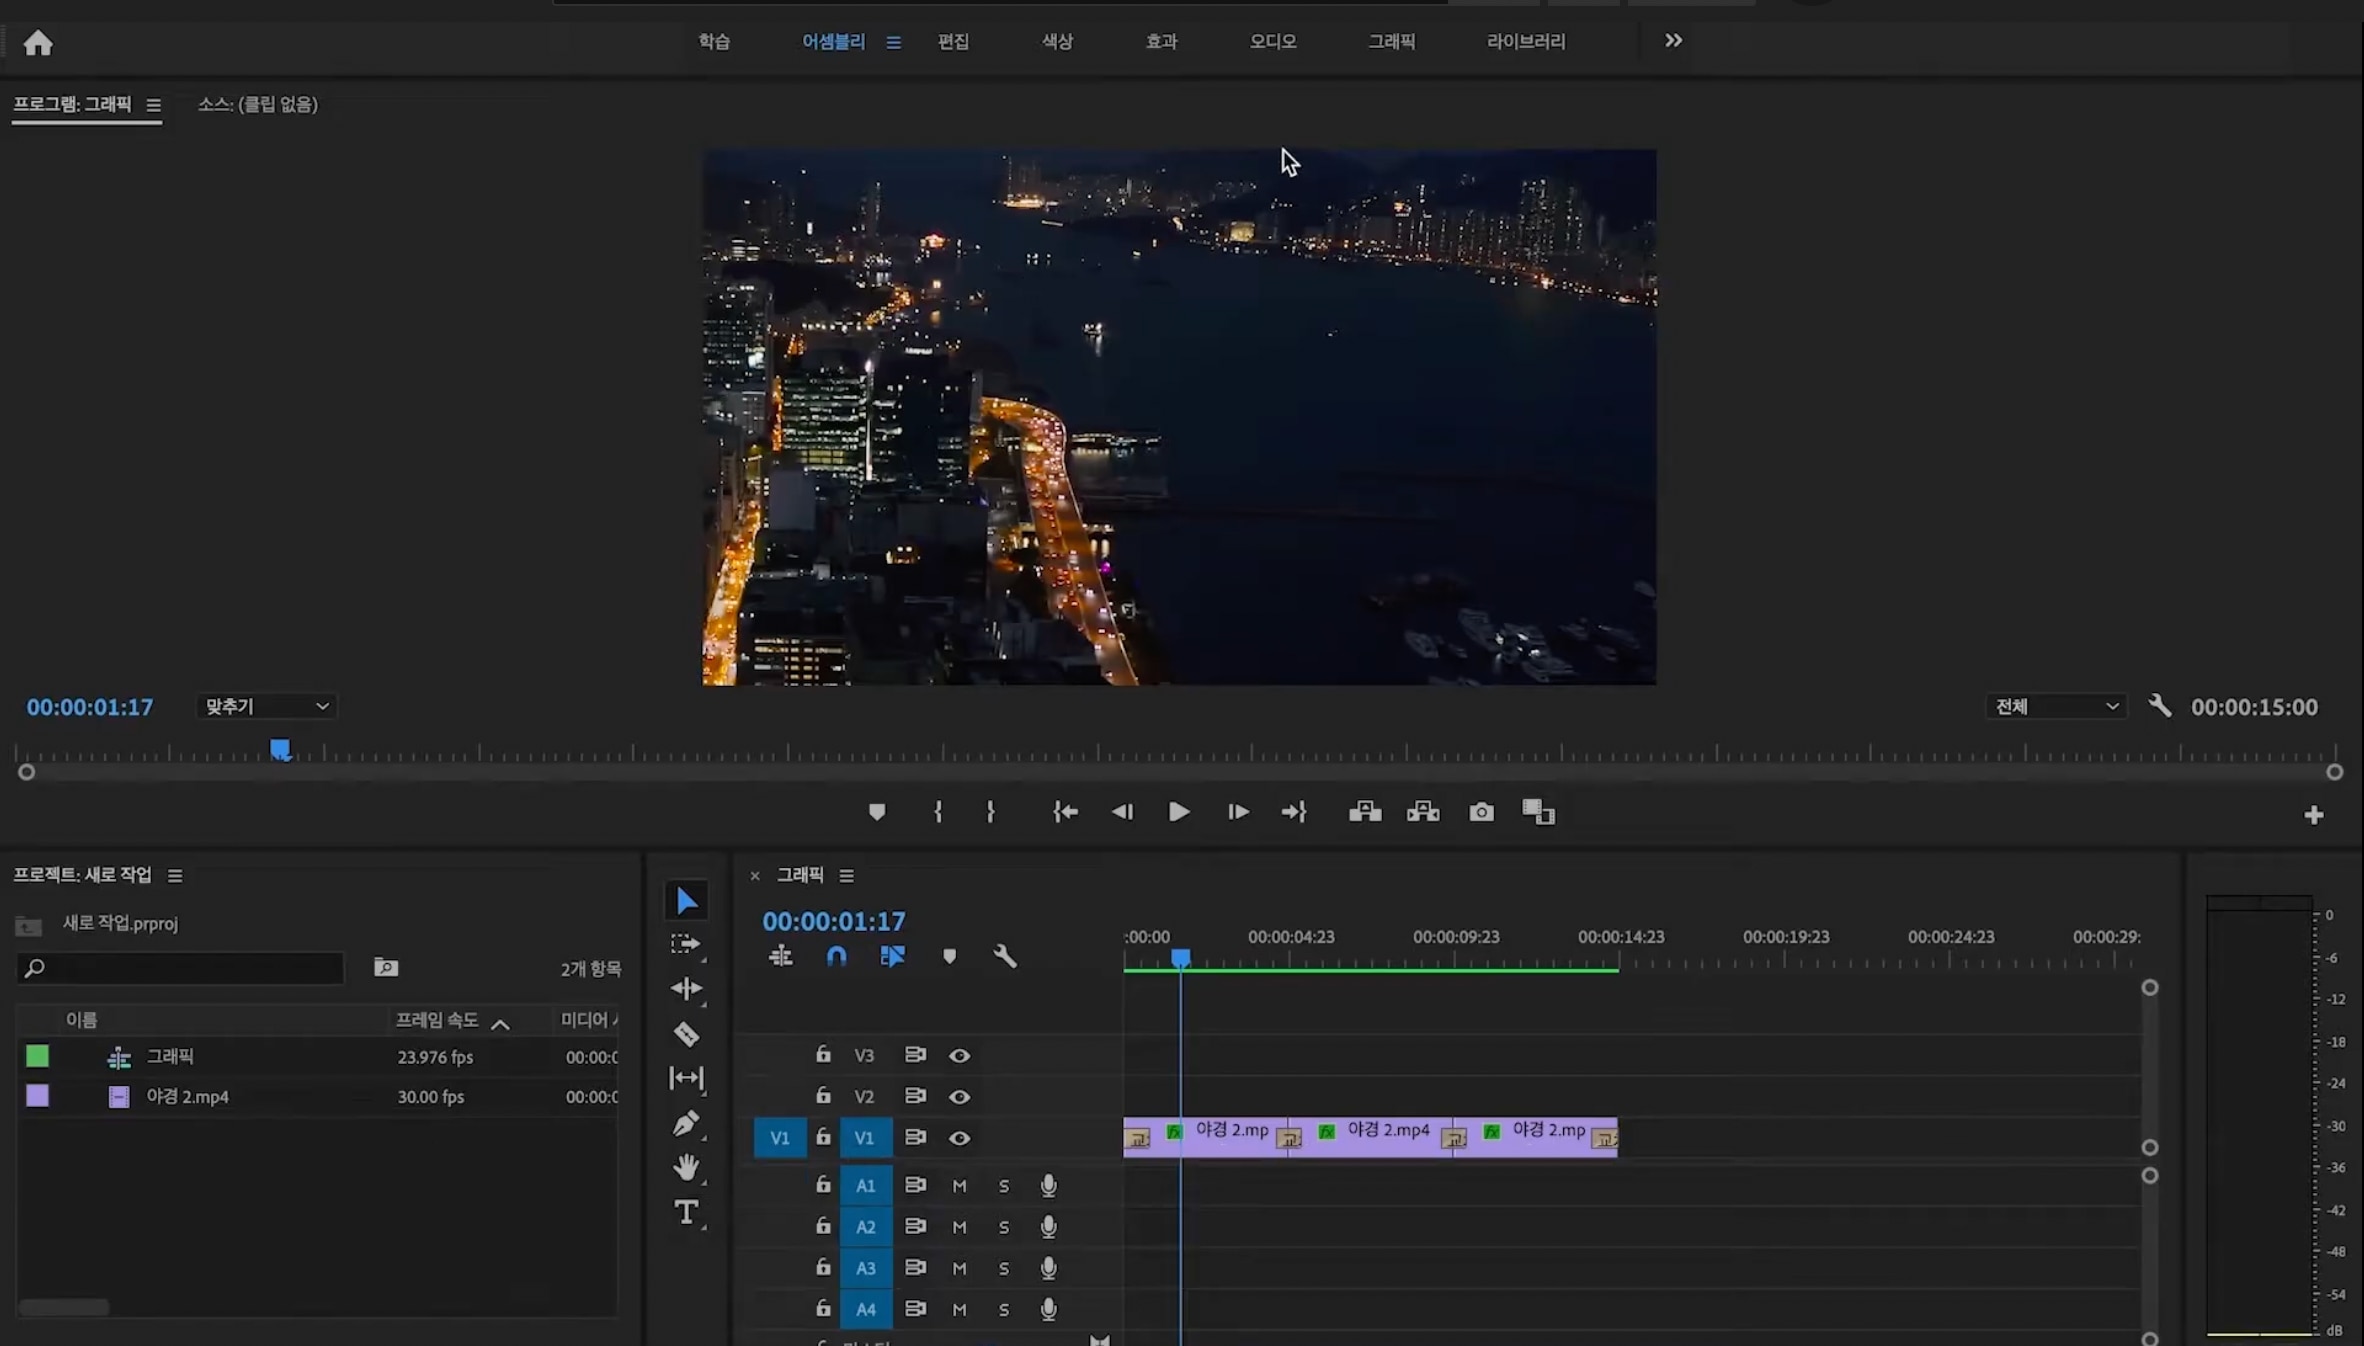Mute audio track A1
Image resolution: width=2364 pixels, height=1346 pixels.
959,1186
